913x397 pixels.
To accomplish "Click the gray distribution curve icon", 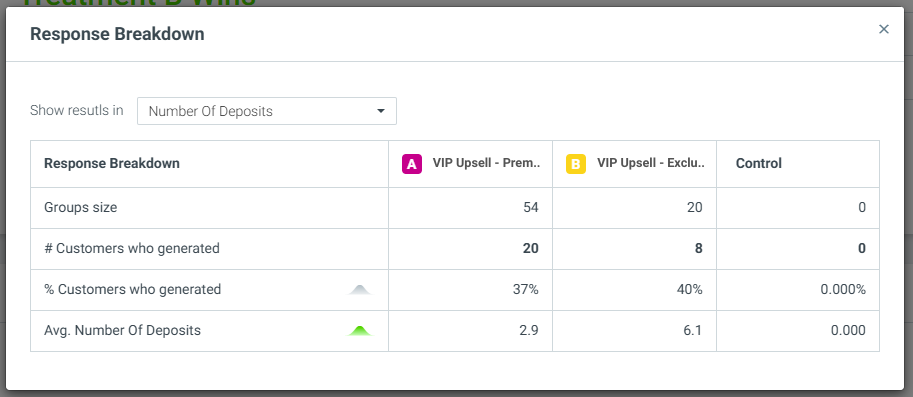I will point(359,289).
